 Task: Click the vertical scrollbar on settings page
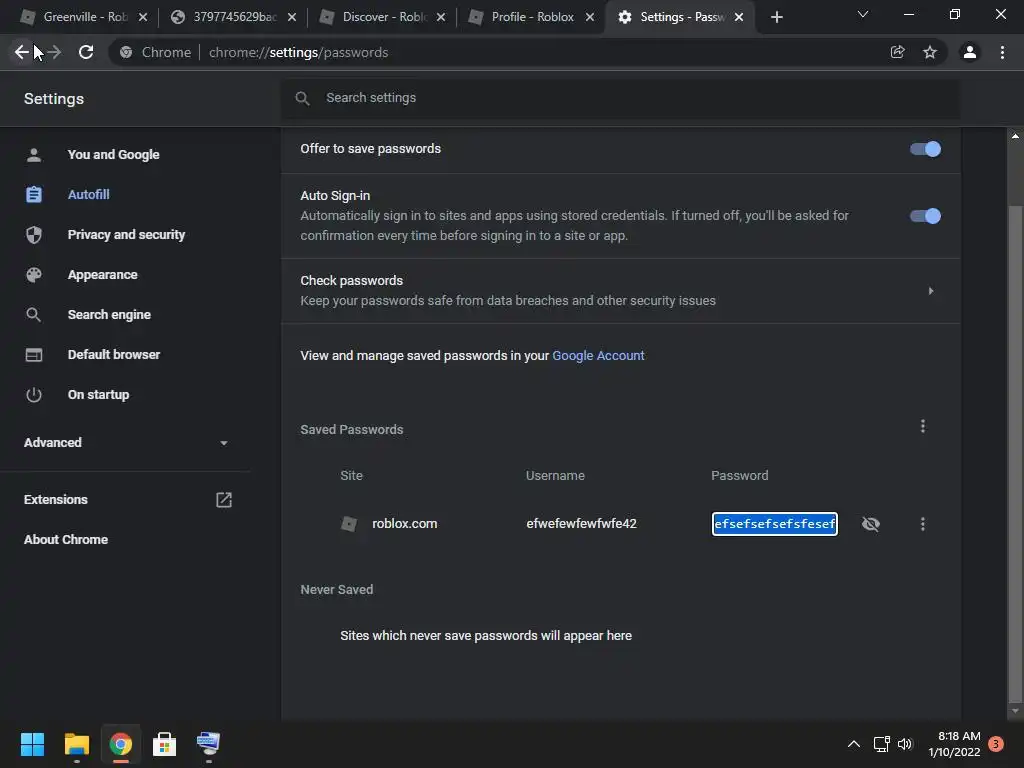pyautogui.click(x=1015, y=457)
